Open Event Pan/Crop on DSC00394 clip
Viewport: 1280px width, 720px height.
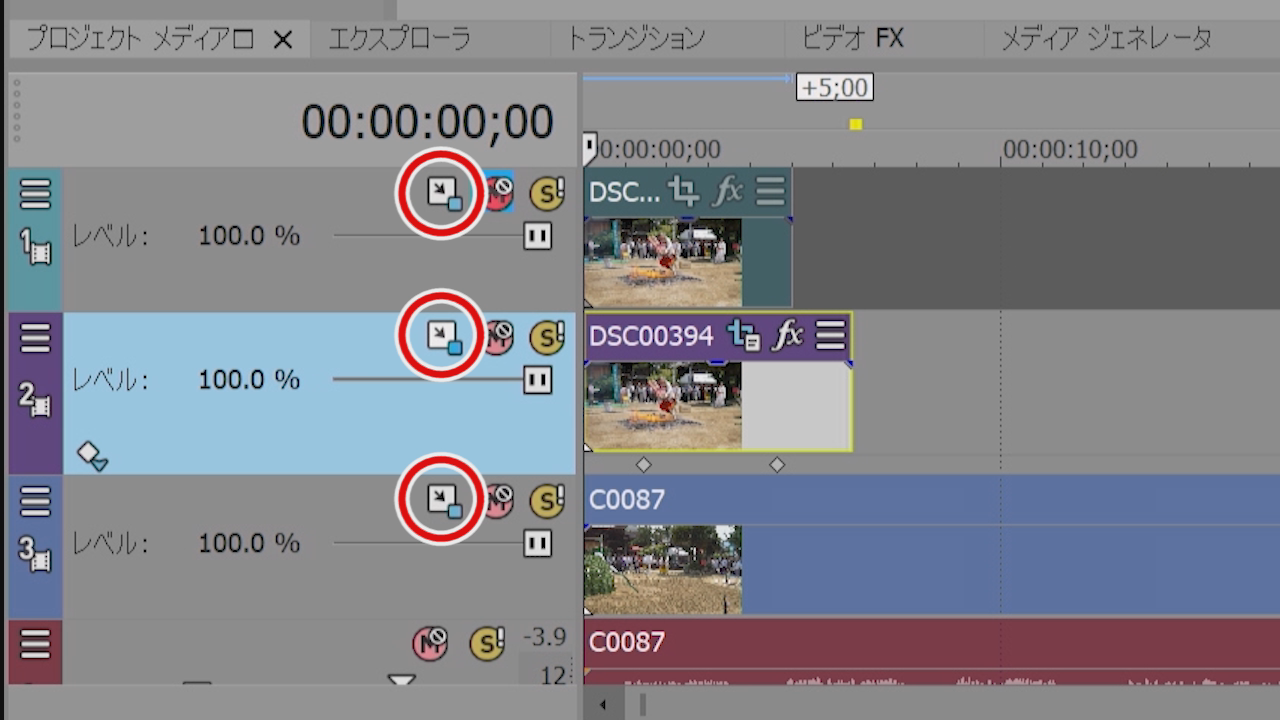click(x=743, y=335)
